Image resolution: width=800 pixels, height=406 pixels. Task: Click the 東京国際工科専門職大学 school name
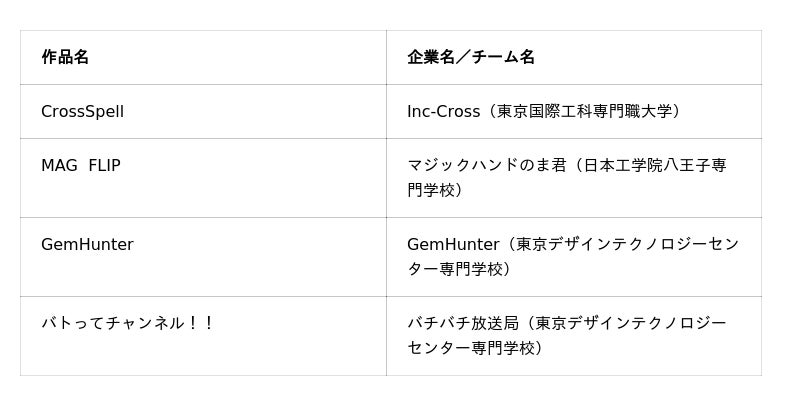[x=584, y=111]
